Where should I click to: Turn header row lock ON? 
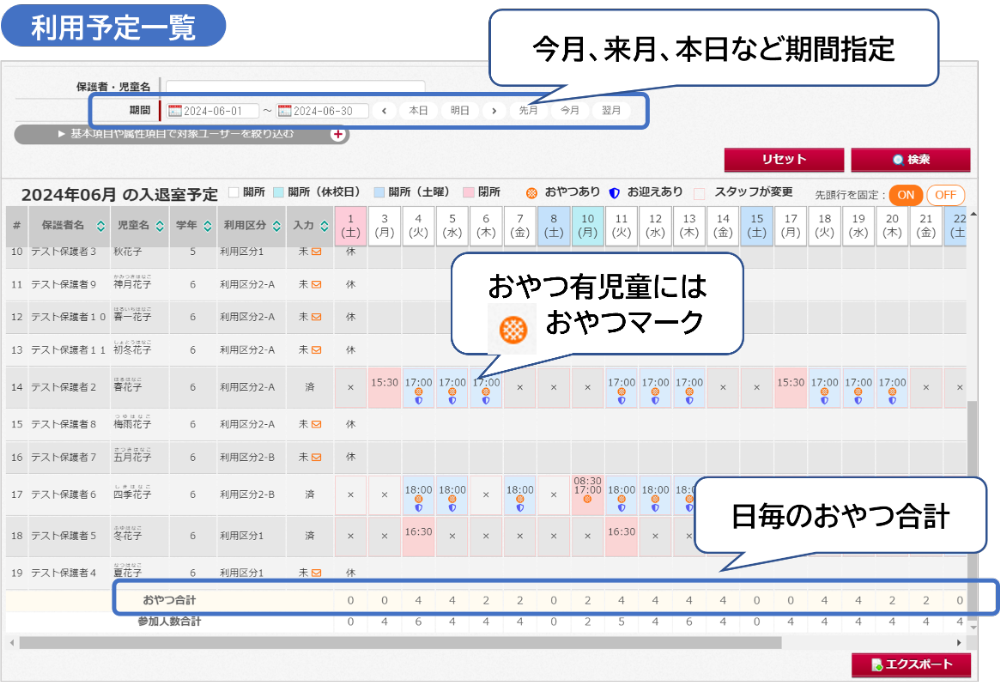click(906, 195)
